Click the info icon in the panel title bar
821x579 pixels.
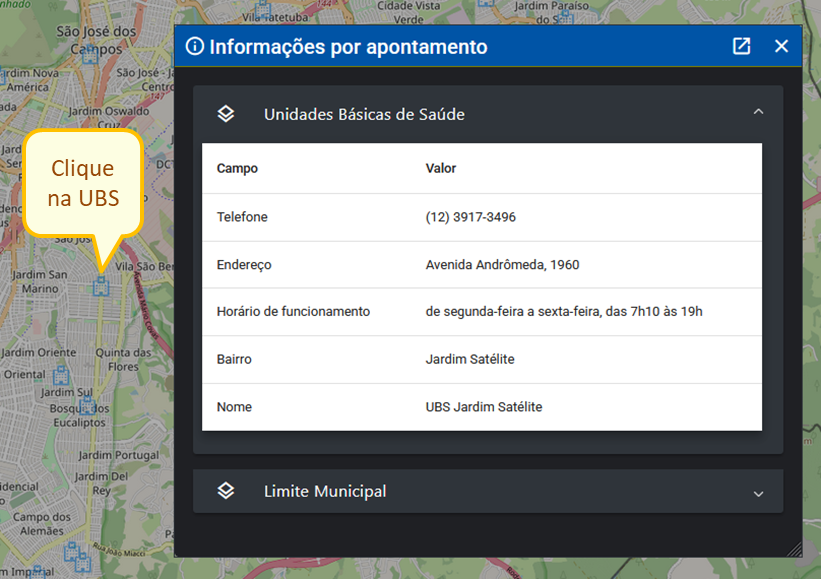pos(195,46)
